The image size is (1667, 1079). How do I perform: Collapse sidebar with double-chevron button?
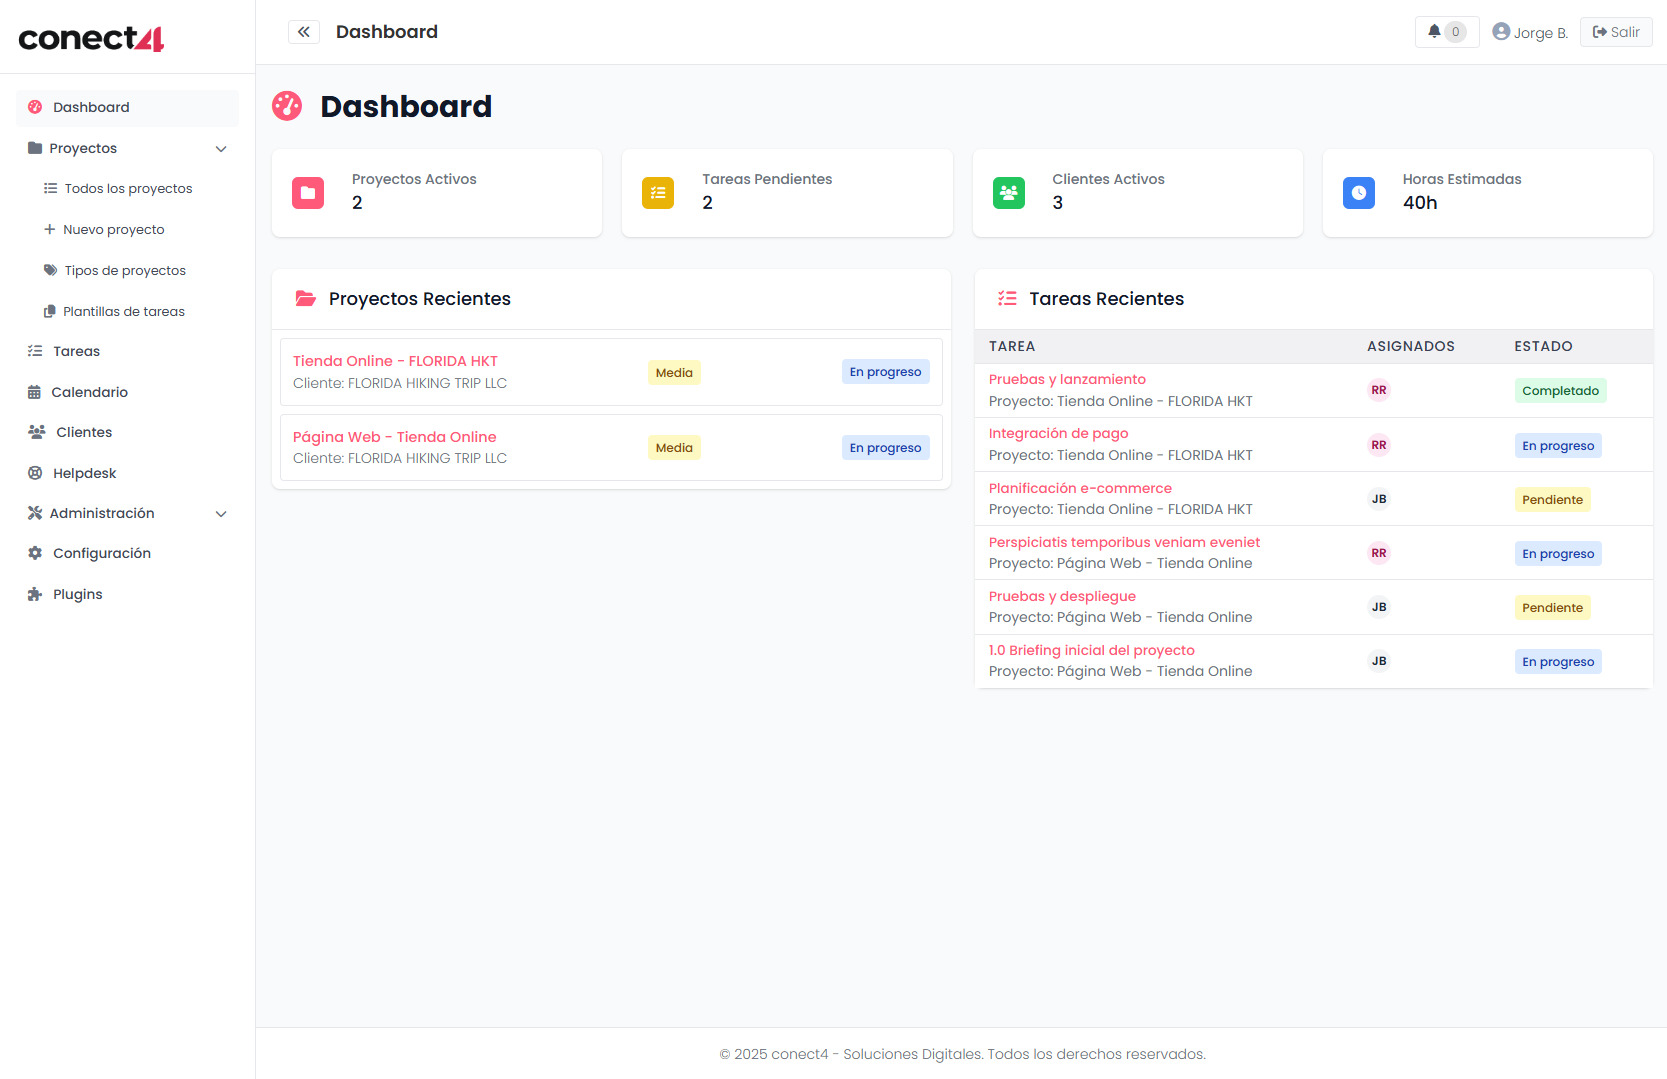pos(304,32)
